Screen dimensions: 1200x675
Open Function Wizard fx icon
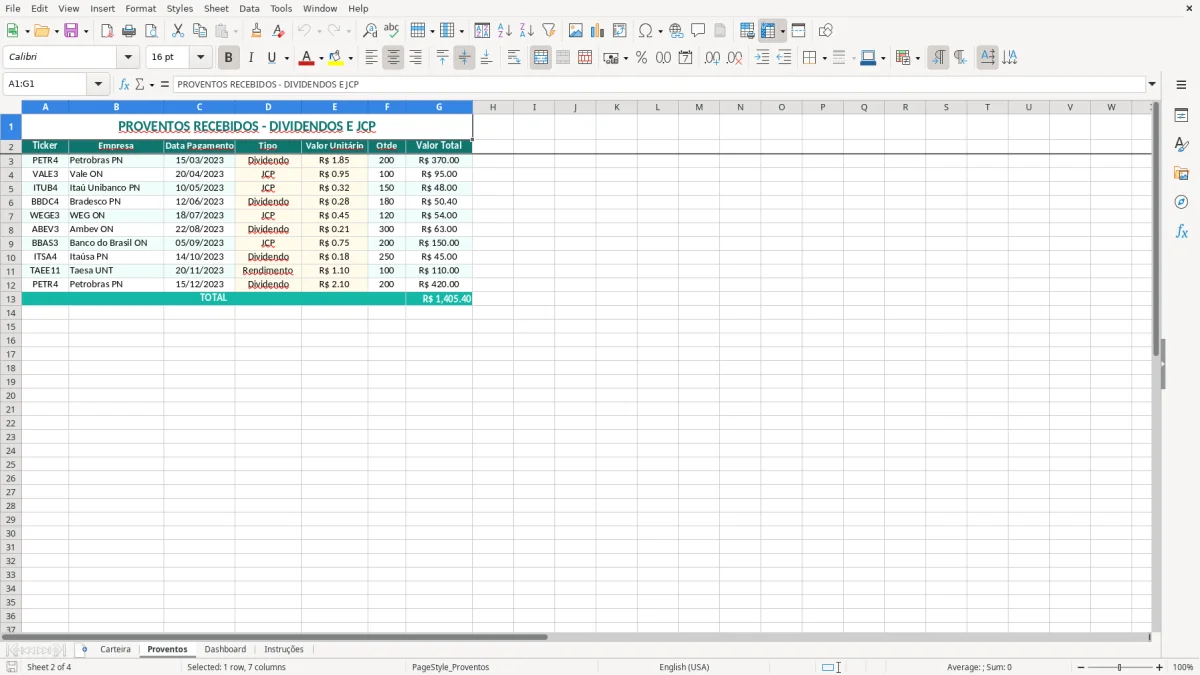pos(124,84)
